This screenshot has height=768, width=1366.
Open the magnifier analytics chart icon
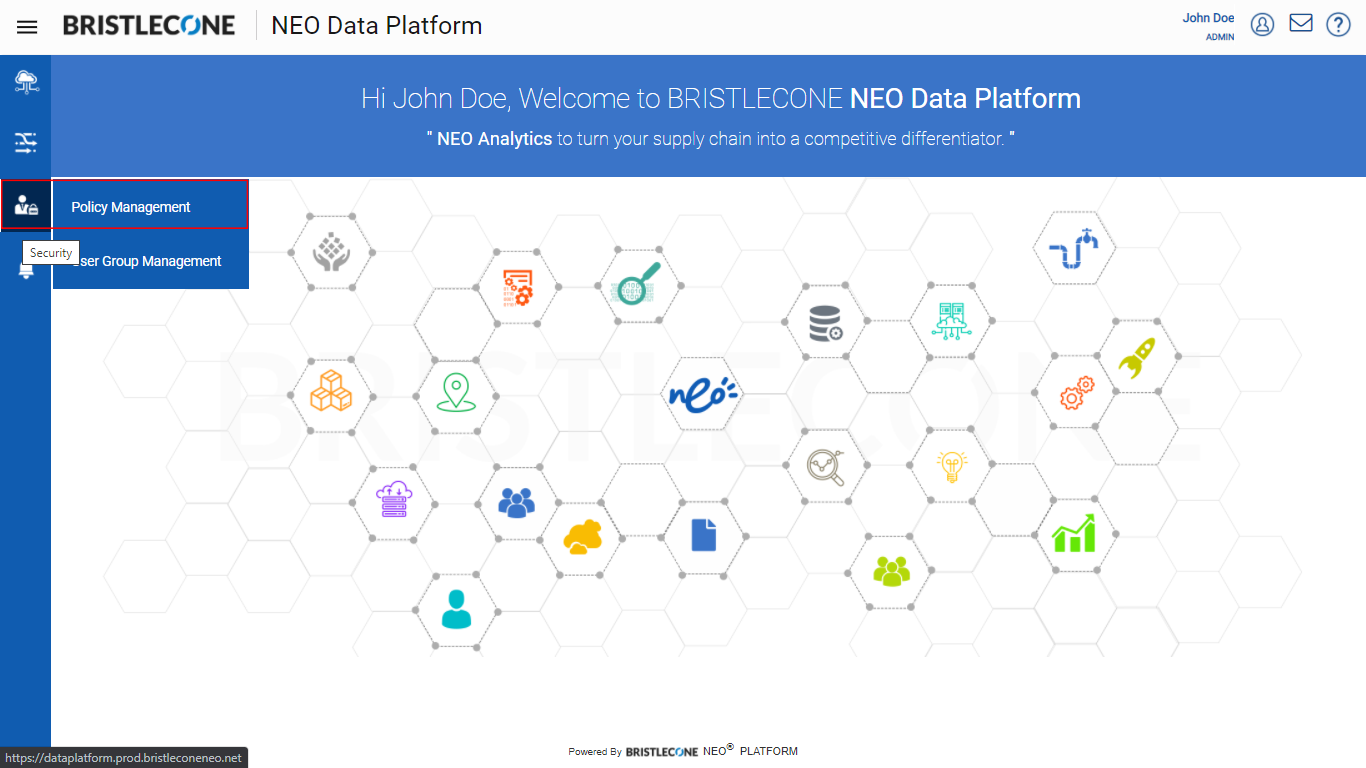[x=826, y=467]
